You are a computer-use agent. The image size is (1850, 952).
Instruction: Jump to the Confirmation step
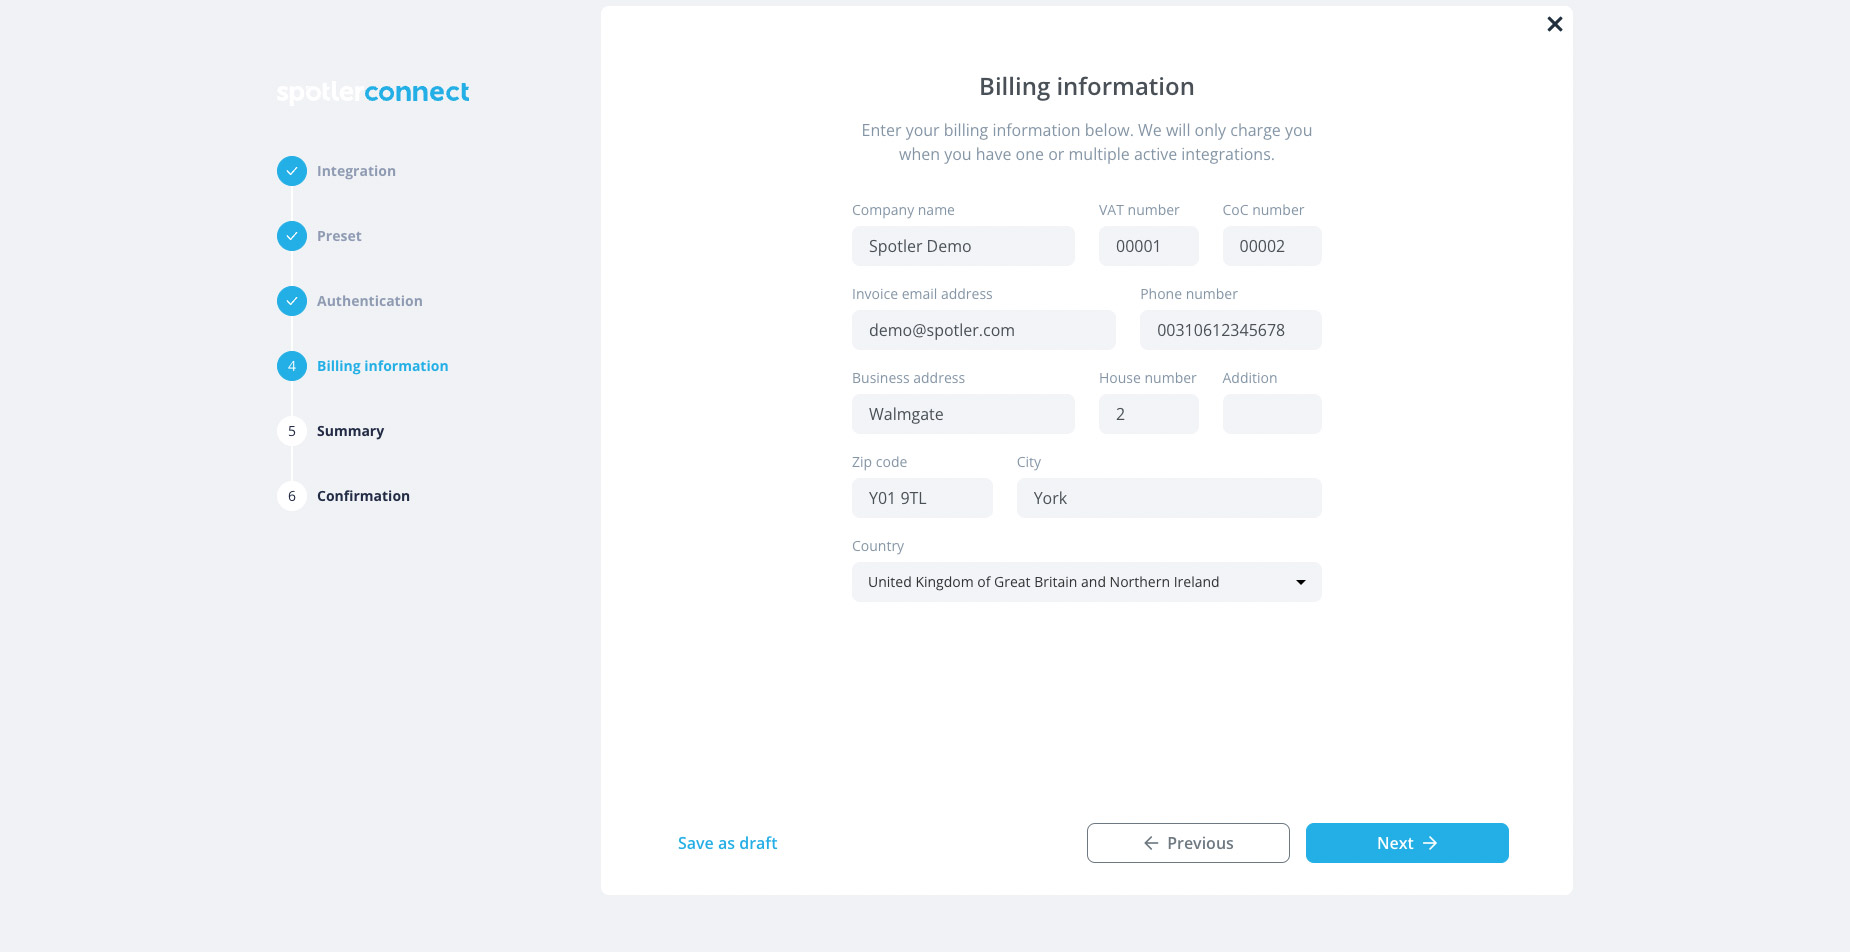(x=363, y=496)
